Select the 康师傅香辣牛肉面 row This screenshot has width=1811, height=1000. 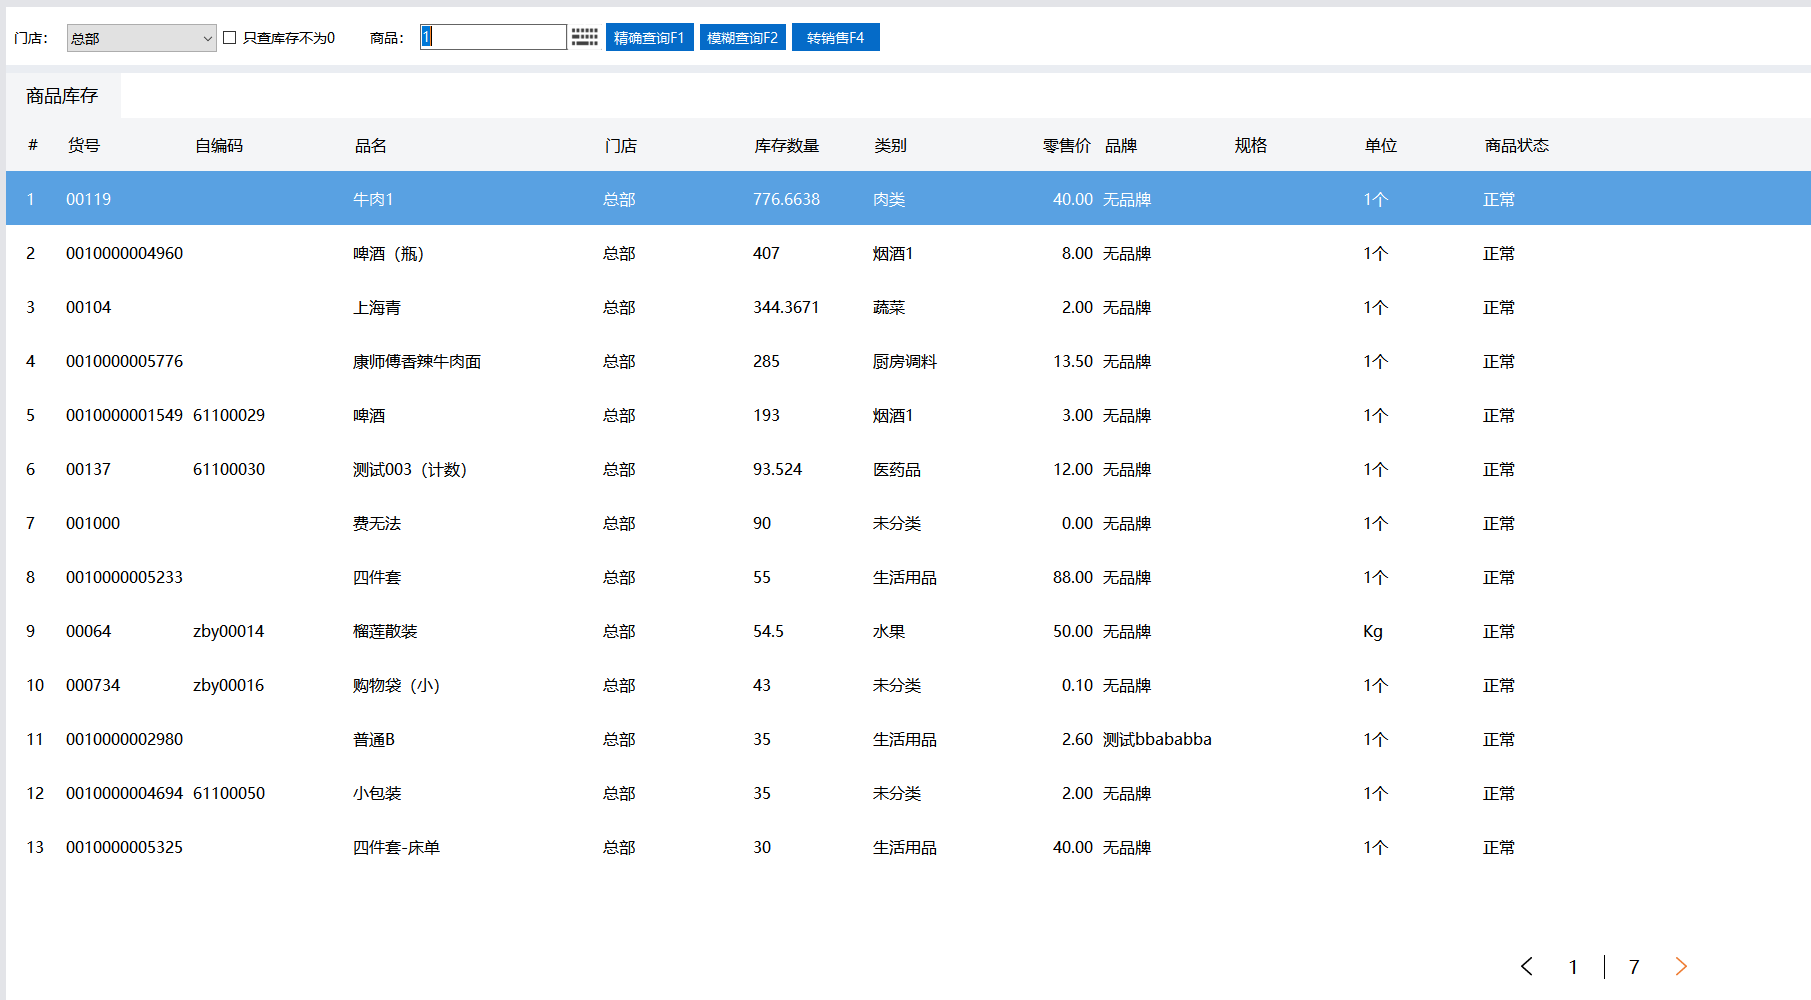416,362
